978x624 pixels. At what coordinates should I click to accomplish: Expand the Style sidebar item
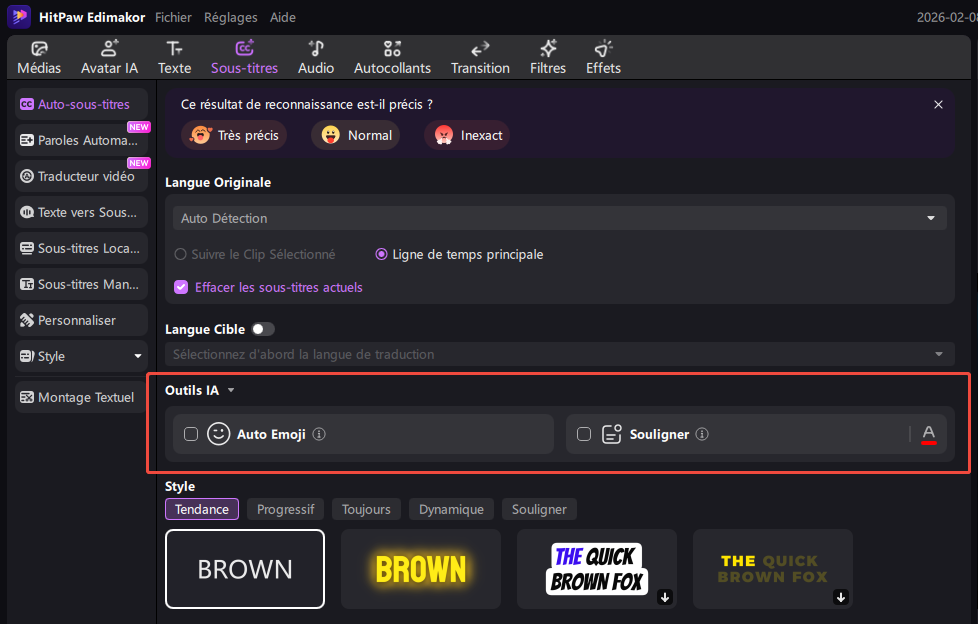(138, 357)
